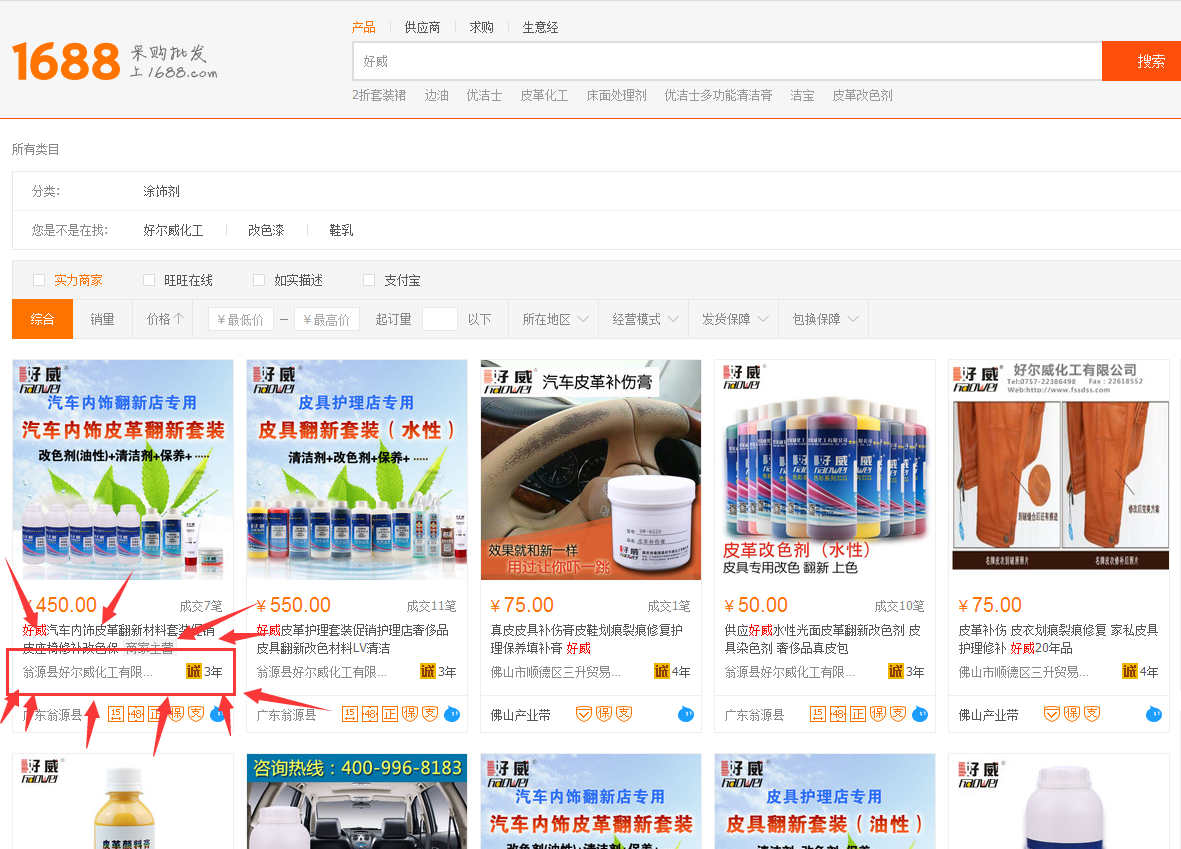1181x849 pixels.
Task: Switch to the 供应商 search tab
Action: click(422, 27)
